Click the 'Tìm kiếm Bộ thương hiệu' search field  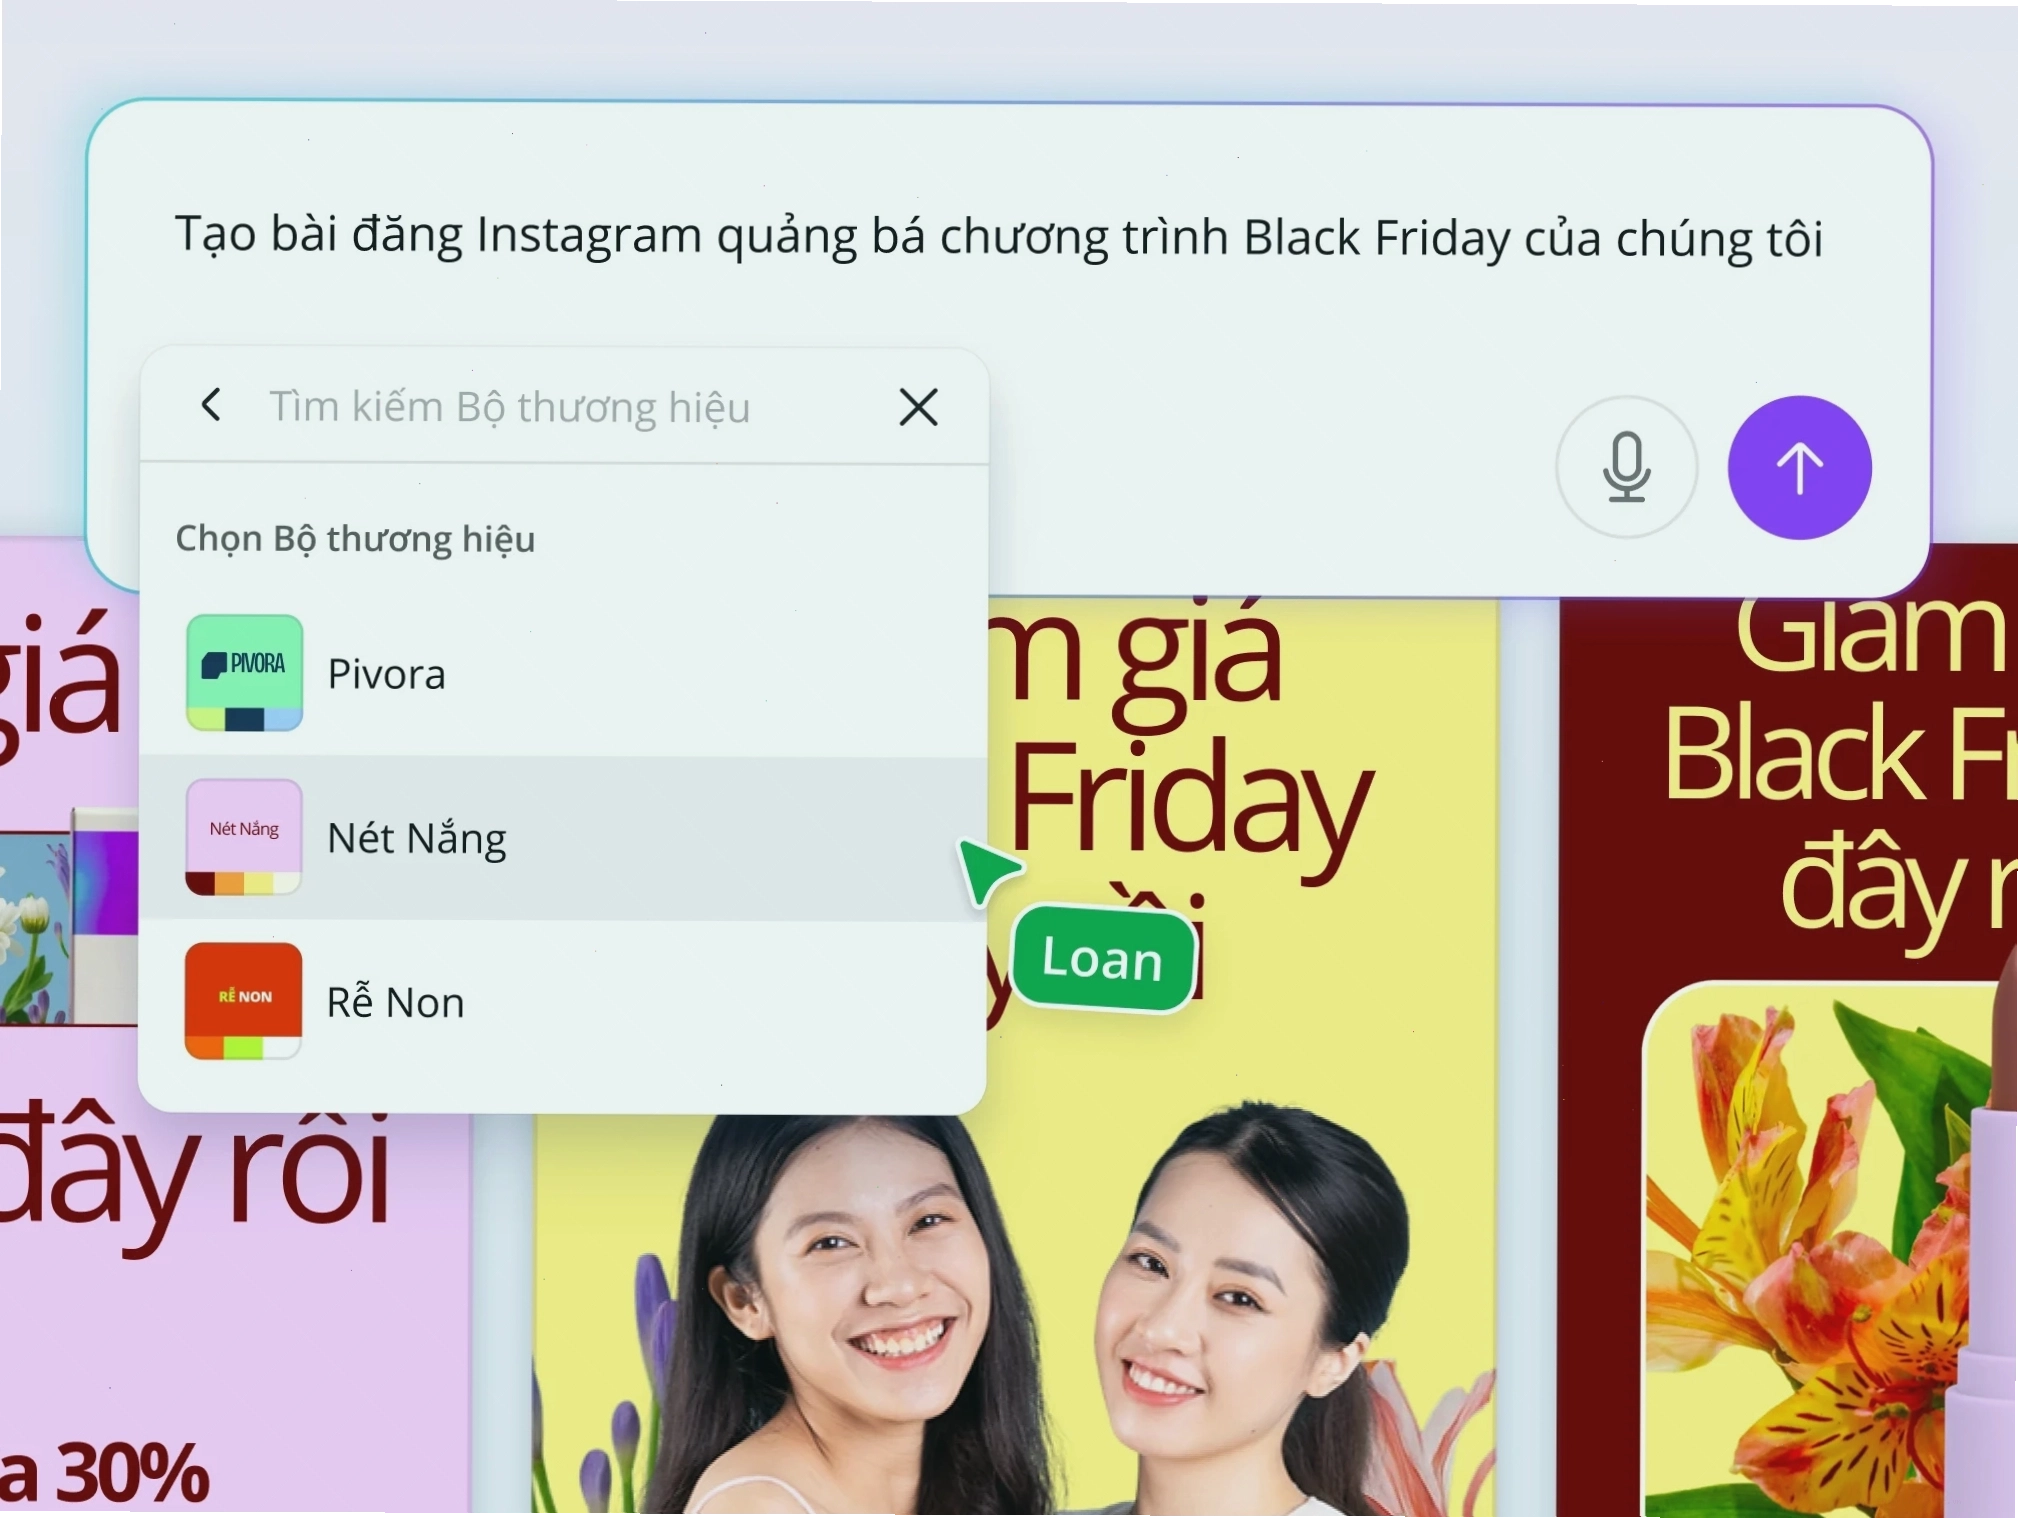(x=510, y=407)
